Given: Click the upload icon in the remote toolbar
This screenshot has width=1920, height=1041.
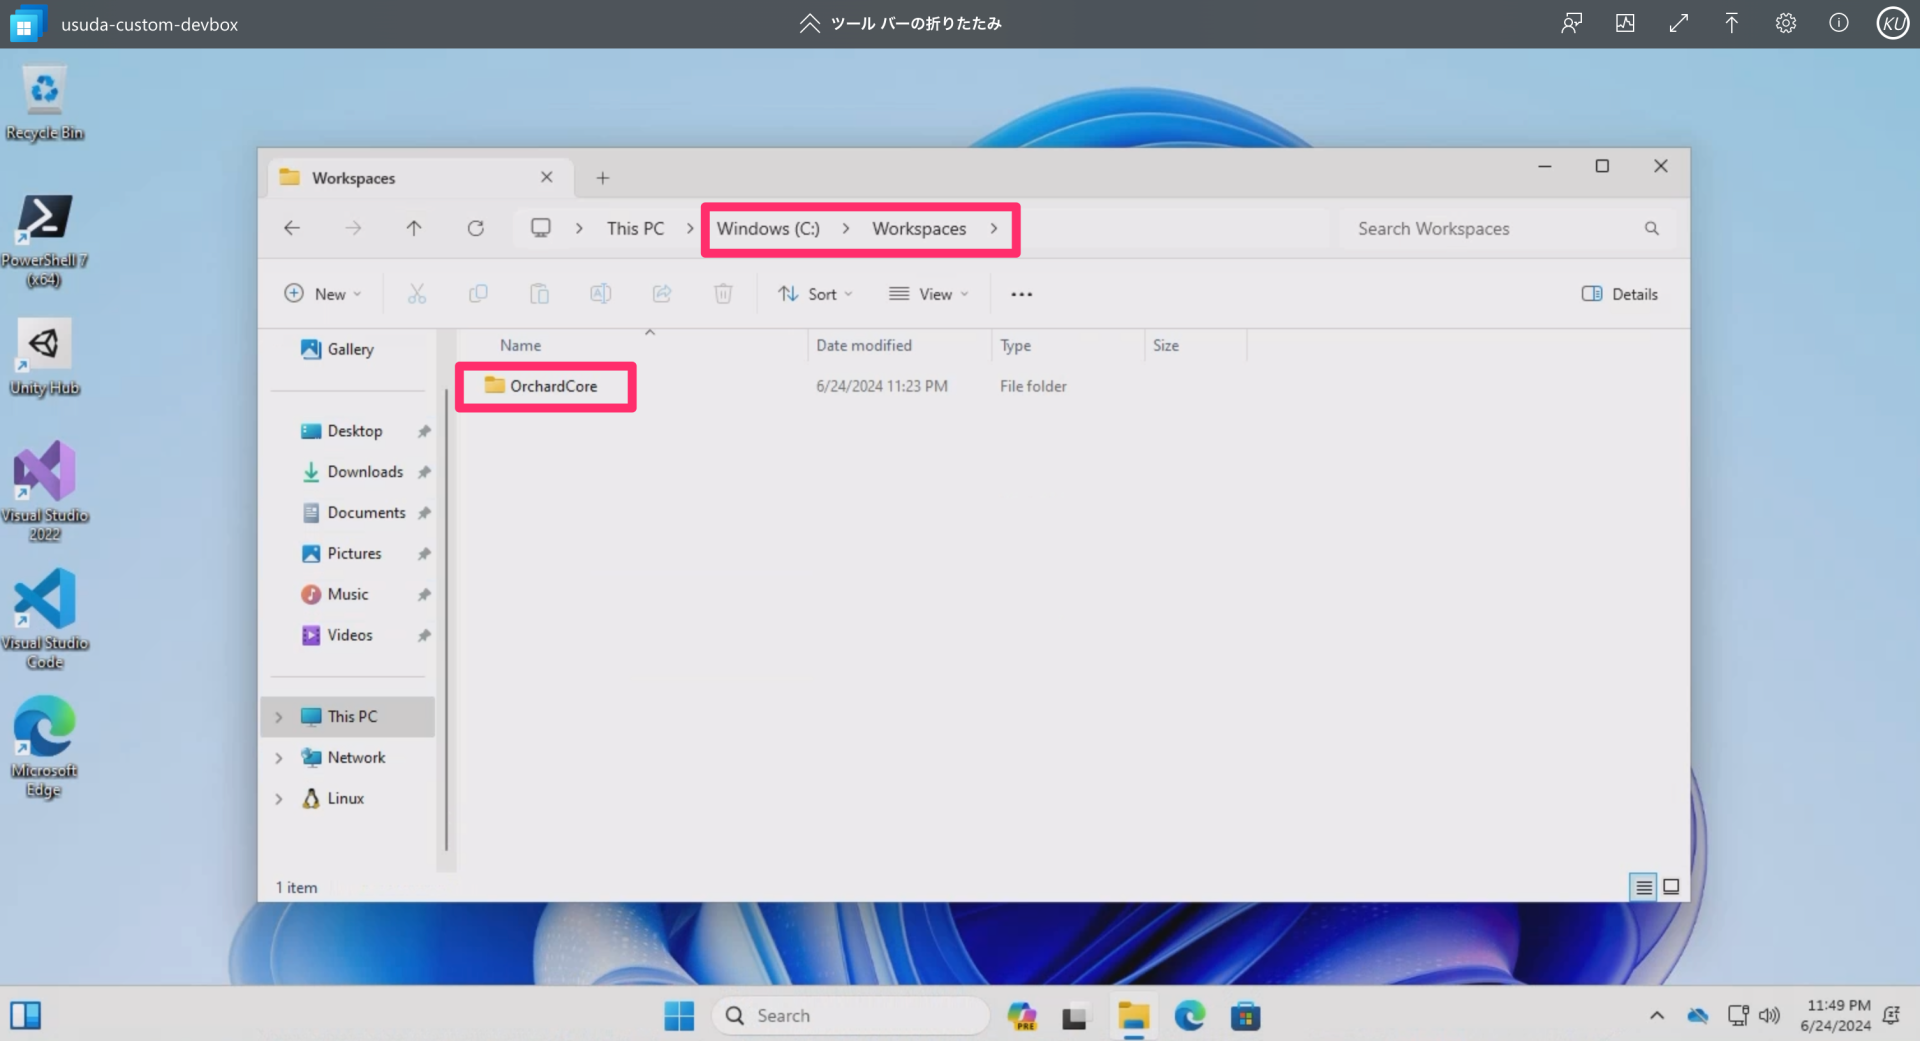Looking at the screenshot, I should [x=1731, y=23].
